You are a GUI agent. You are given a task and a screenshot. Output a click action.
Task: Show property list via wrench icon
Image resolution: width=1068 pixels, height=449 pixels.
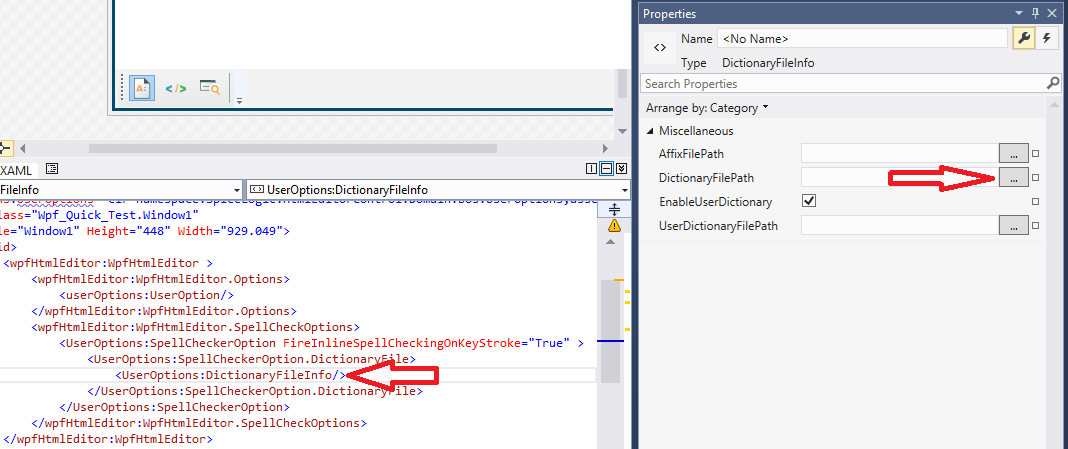[1024, 39]
